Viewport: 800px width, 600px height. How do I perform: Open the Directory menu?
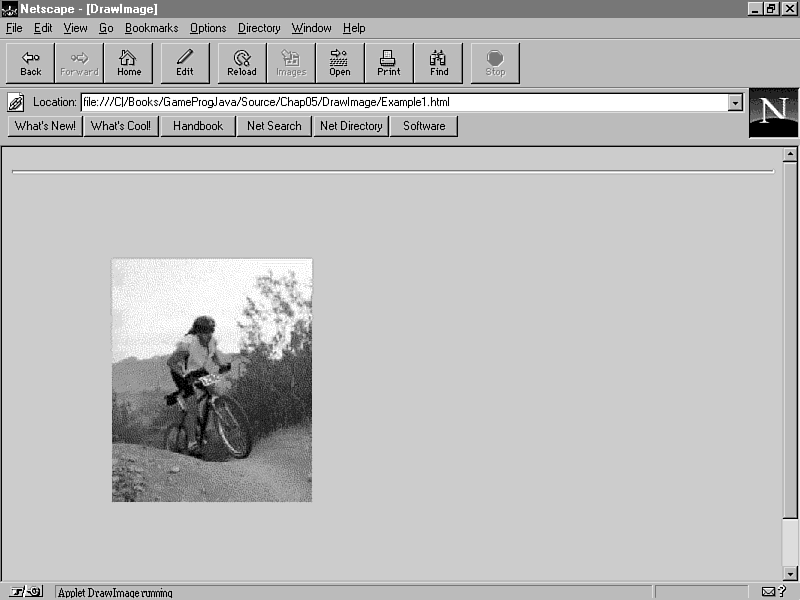pos(259,28)
